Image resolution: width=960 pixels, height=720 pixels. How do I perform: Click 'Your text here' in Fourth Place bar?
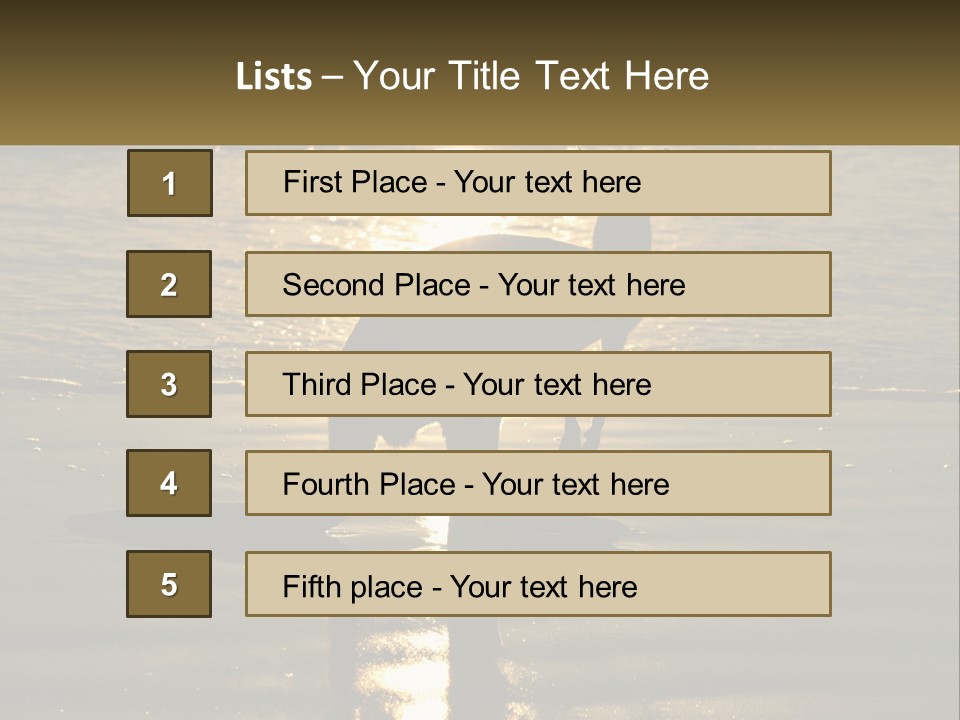(x=576, y=484)
